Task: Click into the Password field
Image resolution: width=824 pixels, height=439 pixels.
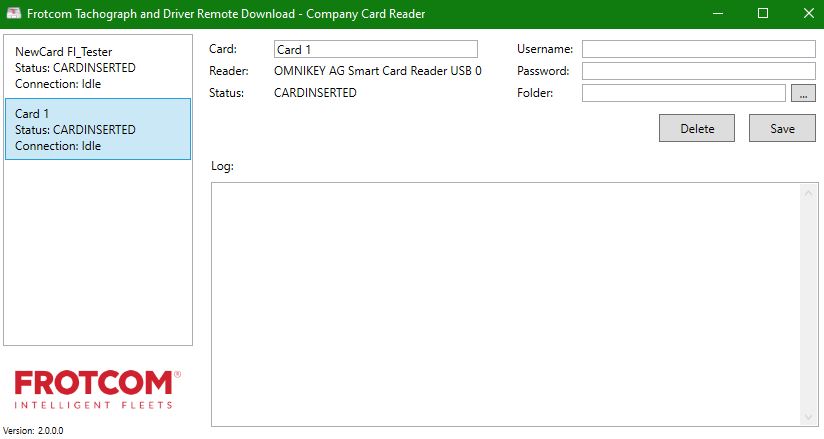Action: [x=698, y=71]
